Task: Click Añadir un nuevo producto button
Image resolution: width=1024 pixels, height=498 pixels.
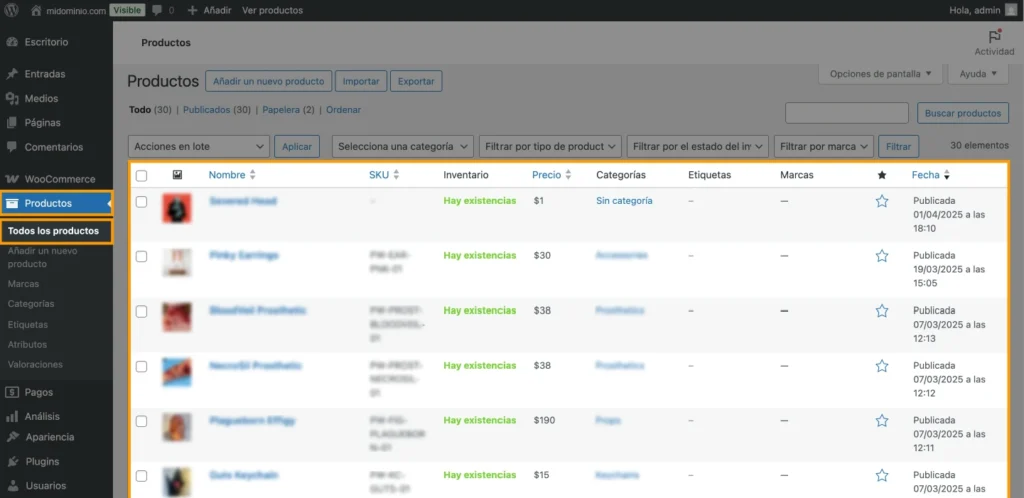Action: (268, 82)
